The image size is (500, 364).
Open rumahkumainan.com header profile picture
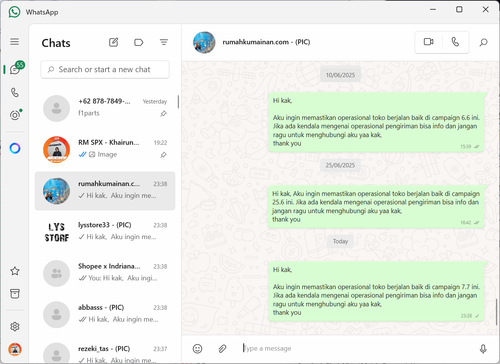tap(204, 42)
